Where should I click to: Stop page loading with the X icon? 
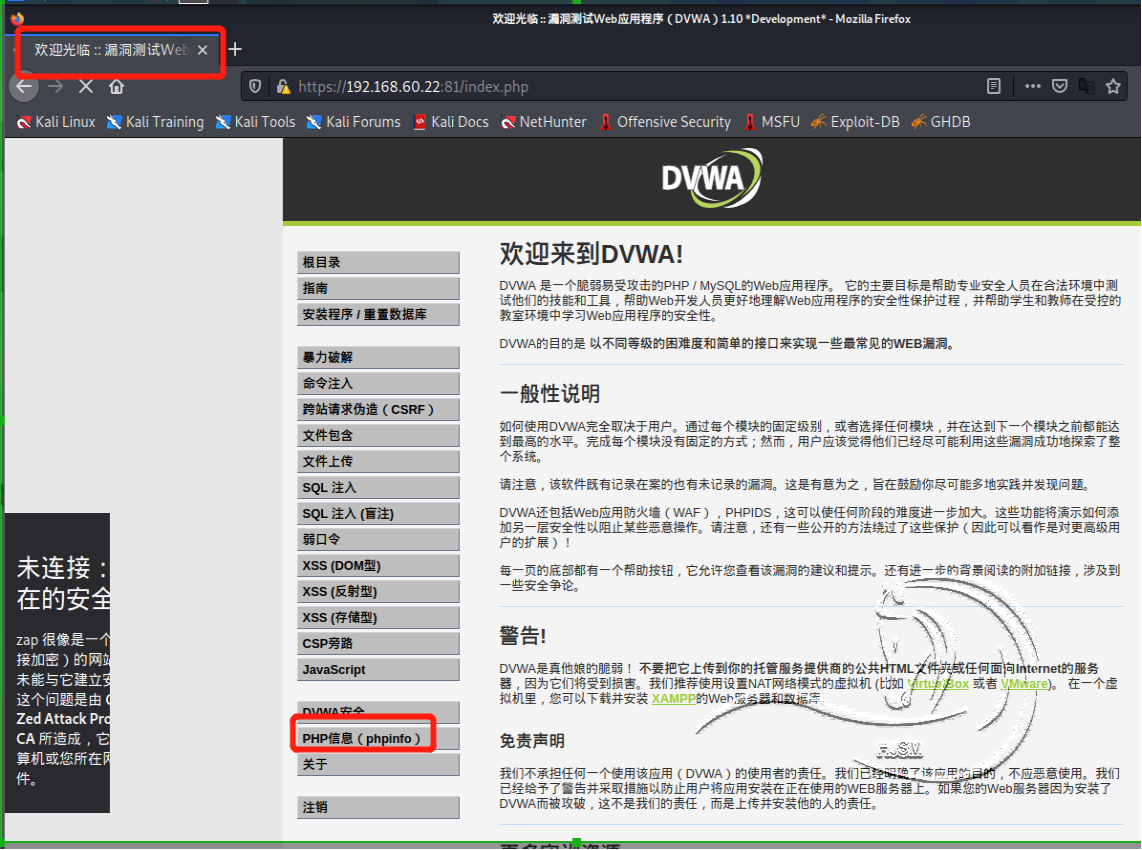tap(85, 87)
